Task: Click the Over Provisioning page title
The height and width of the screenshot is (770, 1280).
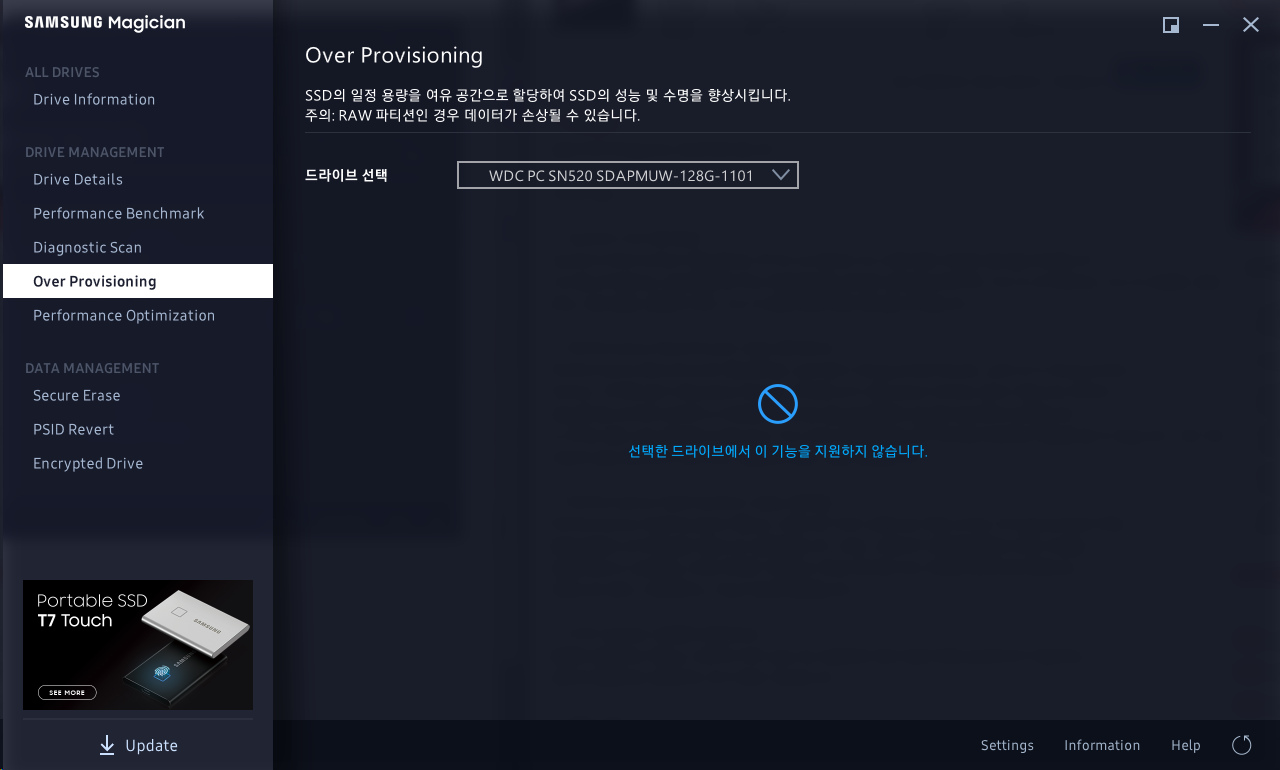Action: [x=394, y=56]
